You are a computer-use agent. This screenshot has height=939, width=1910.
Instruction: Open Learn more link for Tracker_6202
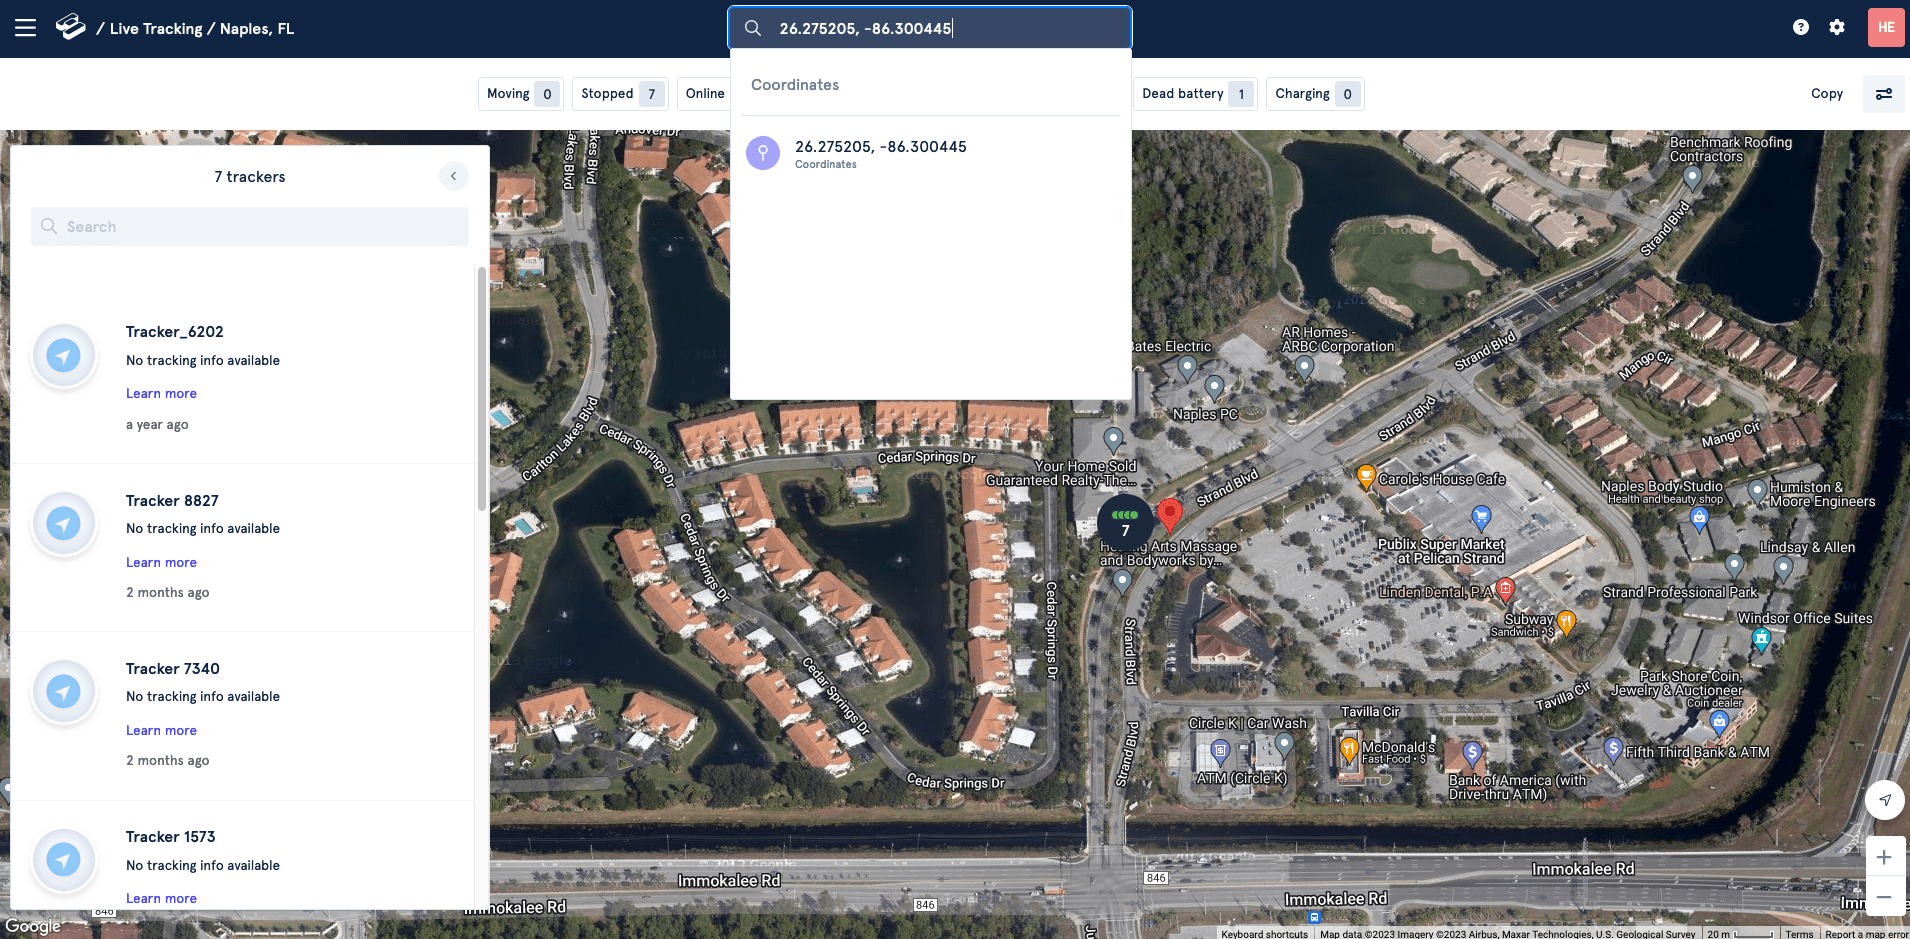coord(161,394)
